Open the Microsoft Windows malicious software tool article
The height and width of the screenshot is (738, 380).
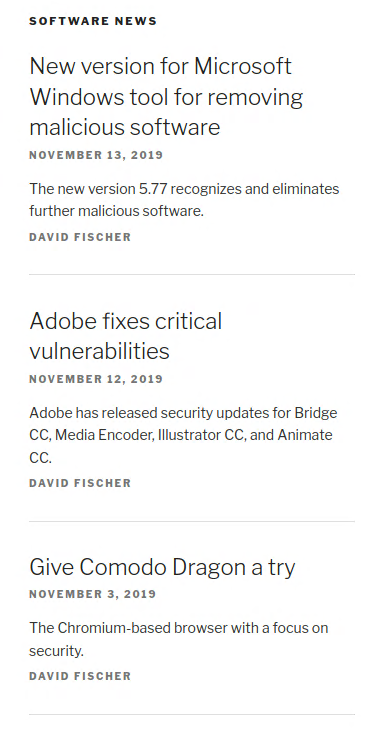tap(166, 96)
